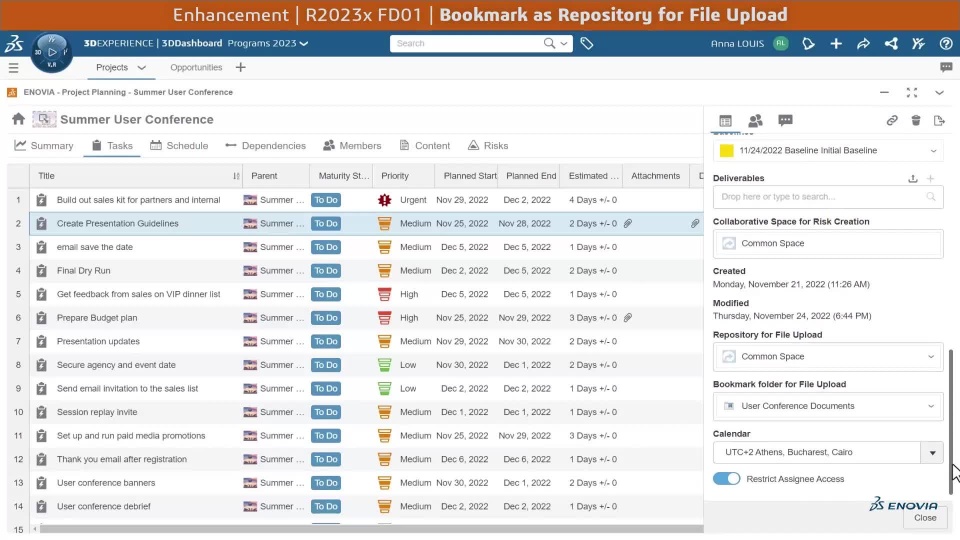Open the properties table icon in side panel

pyautogui.click(x=726, y=121)
